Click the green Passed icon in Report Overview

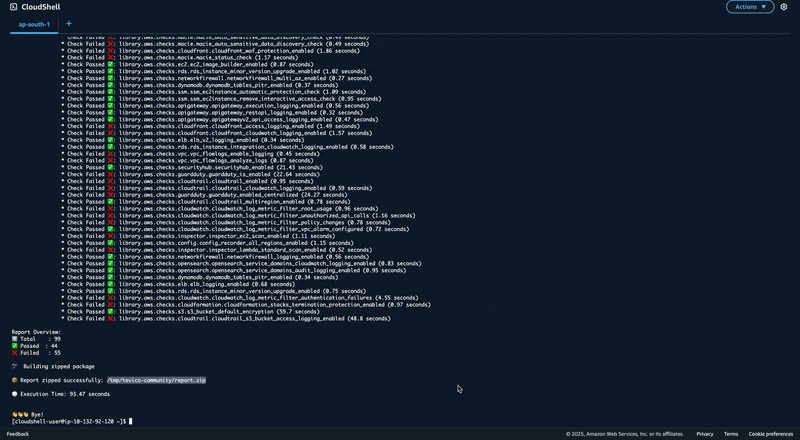pos(15,345)
